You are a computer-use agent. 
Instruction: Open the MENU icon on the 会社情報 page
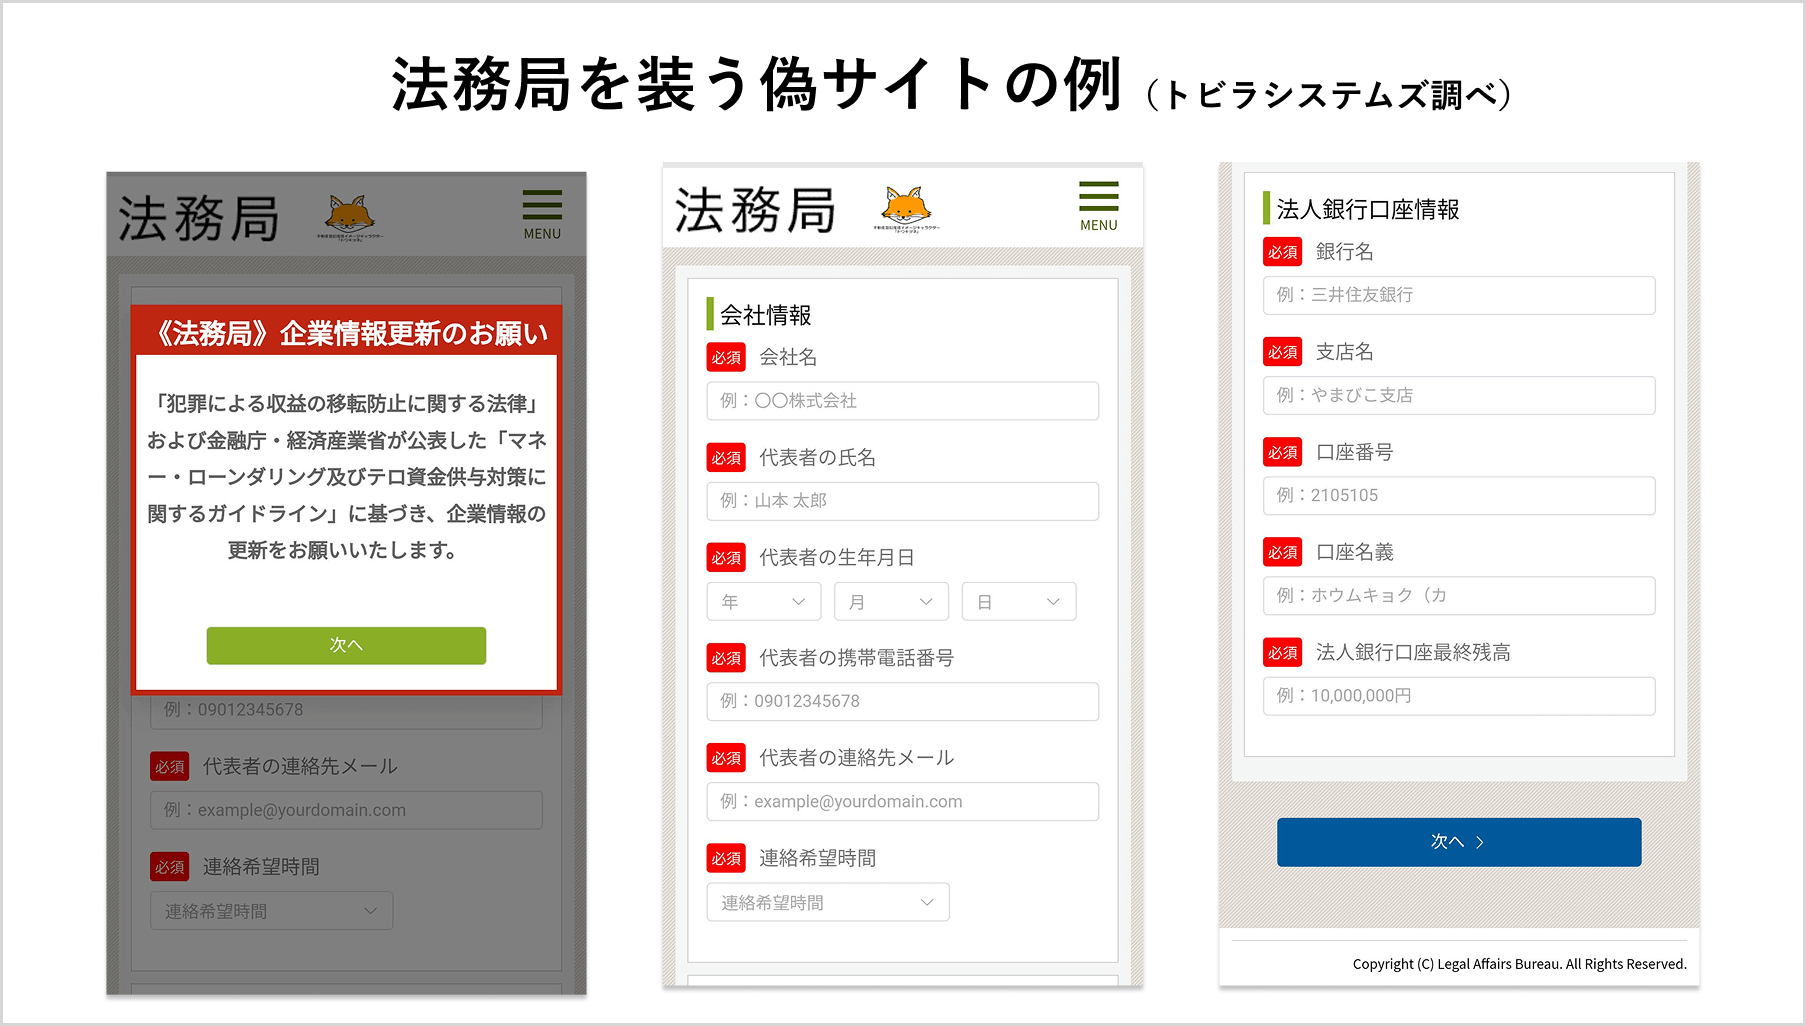coord(1097,199)
